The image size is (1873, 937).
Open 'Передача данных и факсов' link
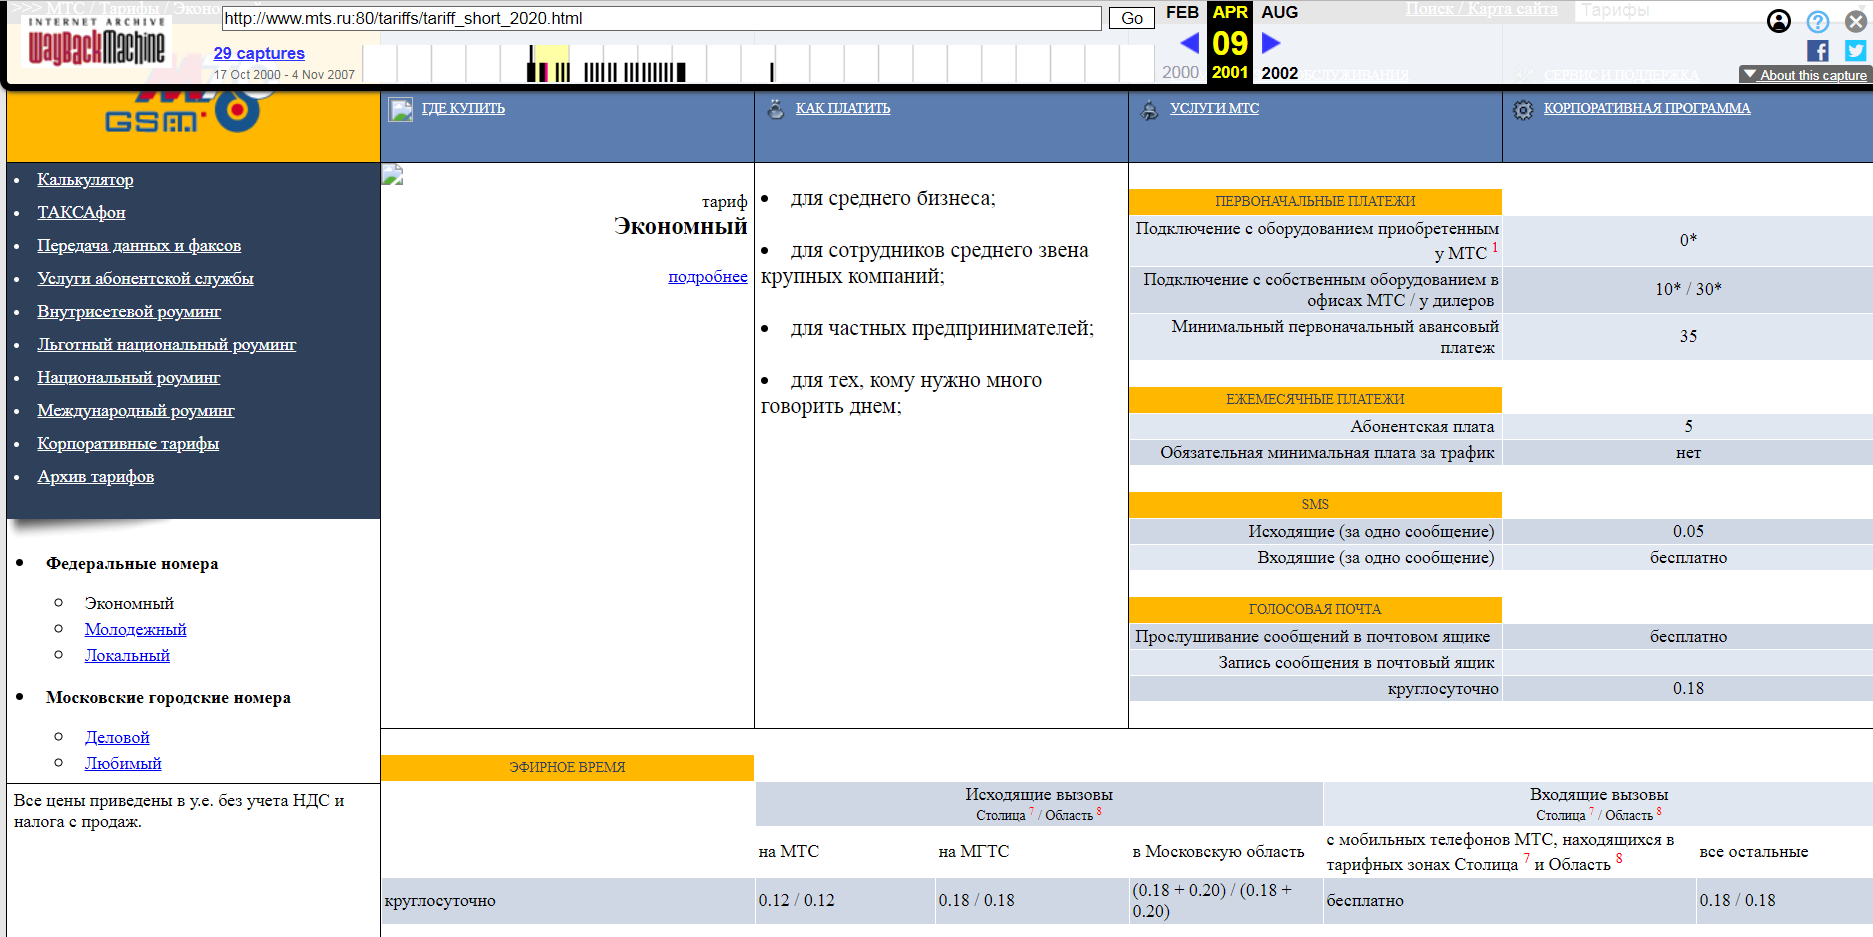click(139, 245)
